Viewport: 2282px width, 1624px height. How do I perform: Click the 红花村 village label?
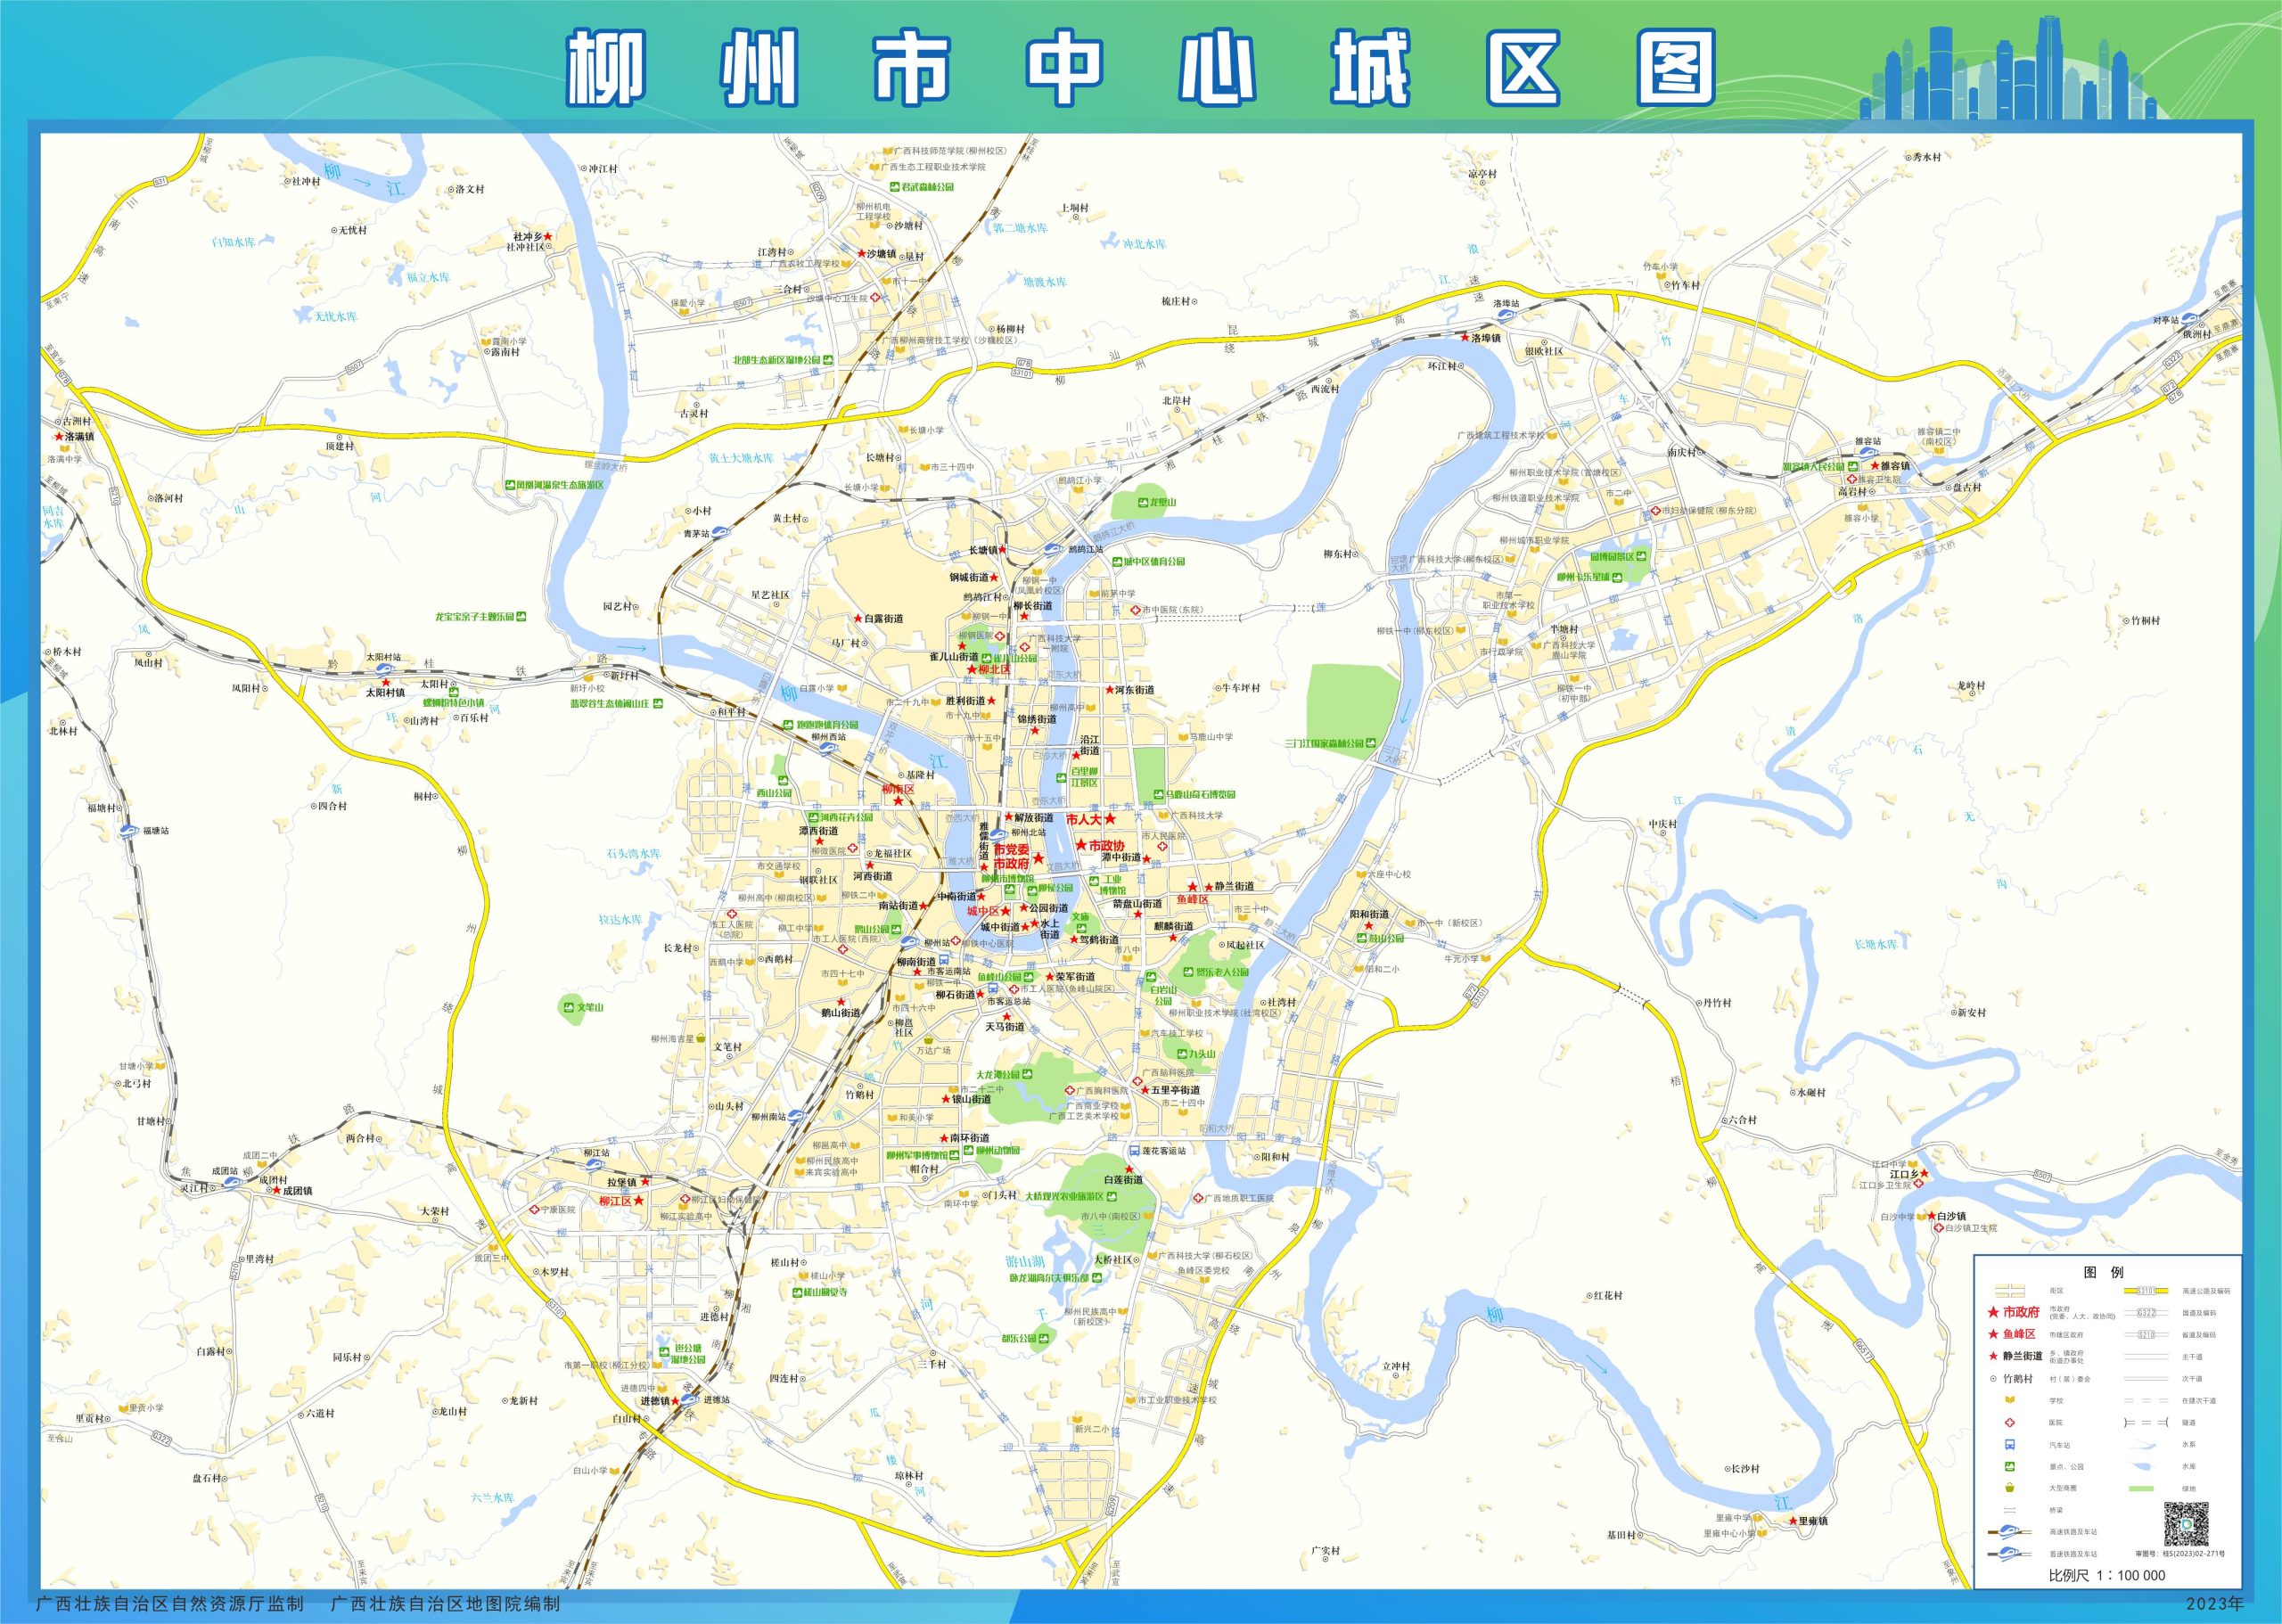[1608, 1295]
